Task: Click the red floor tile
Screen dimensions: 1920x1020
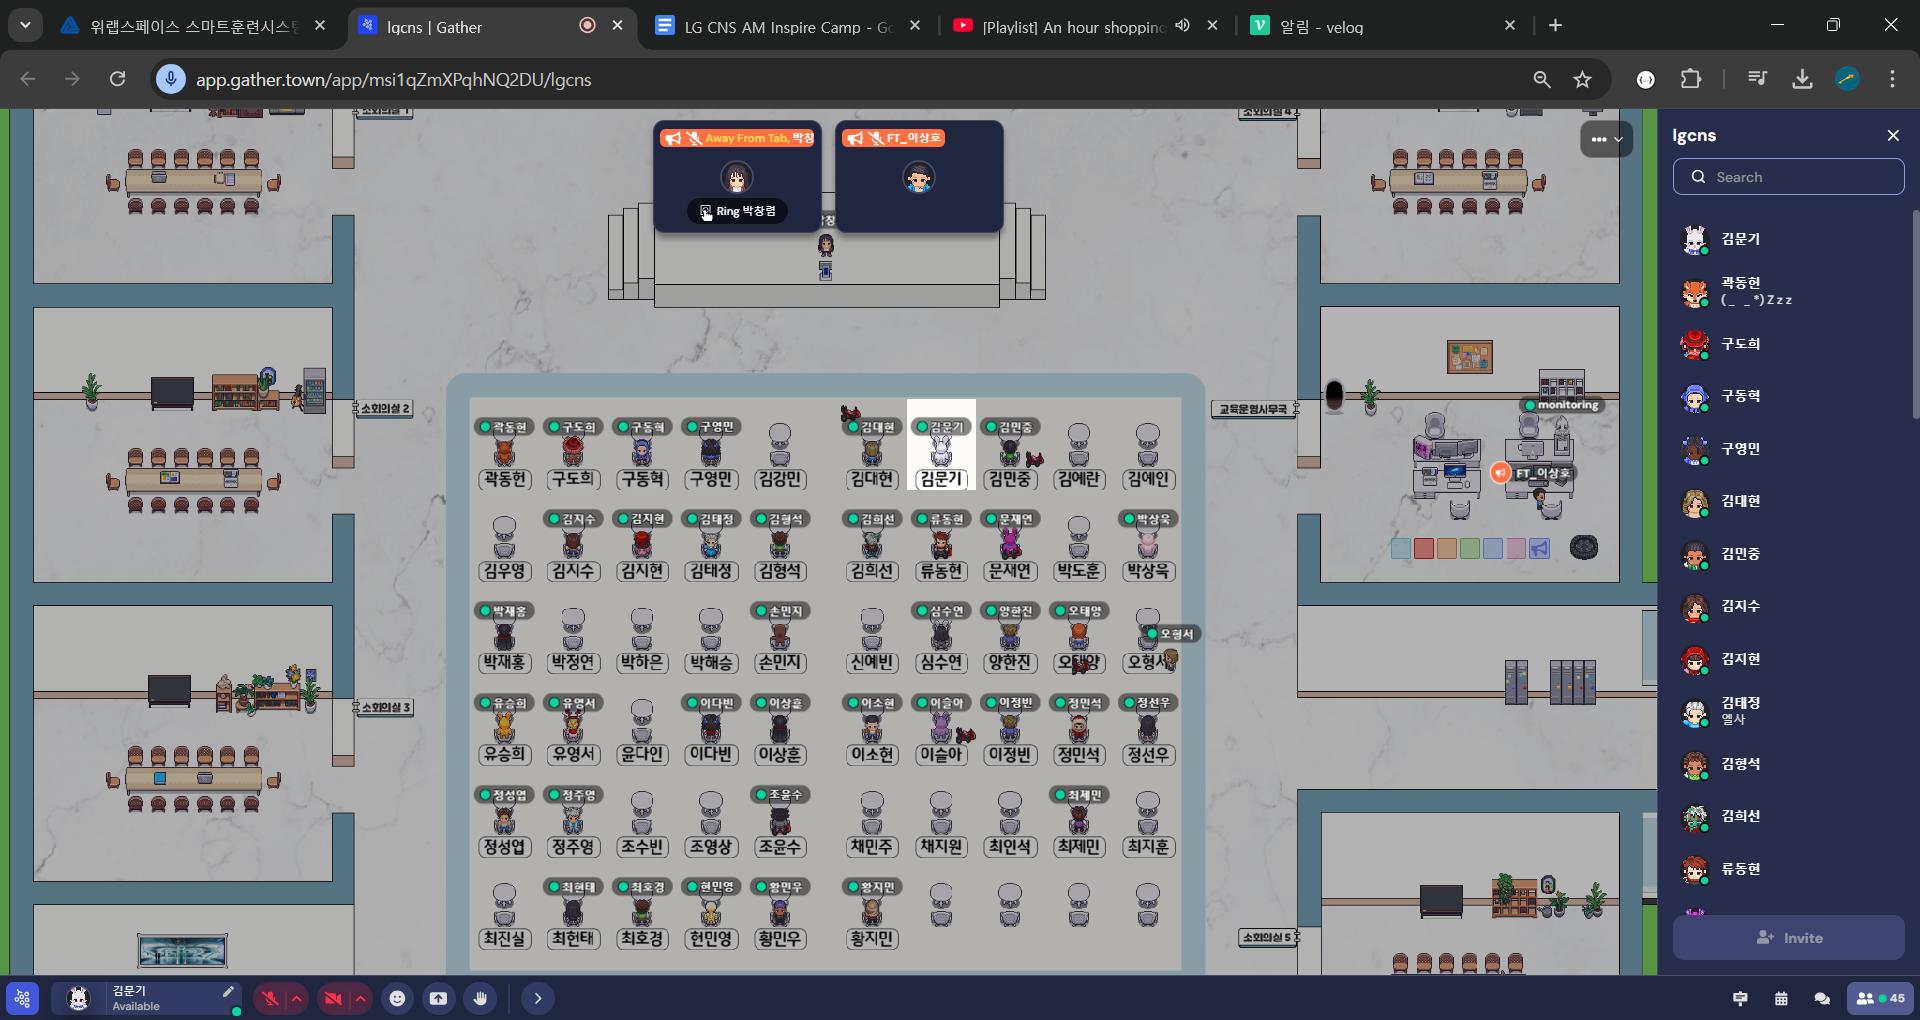Action: (x=1424, y=548)
